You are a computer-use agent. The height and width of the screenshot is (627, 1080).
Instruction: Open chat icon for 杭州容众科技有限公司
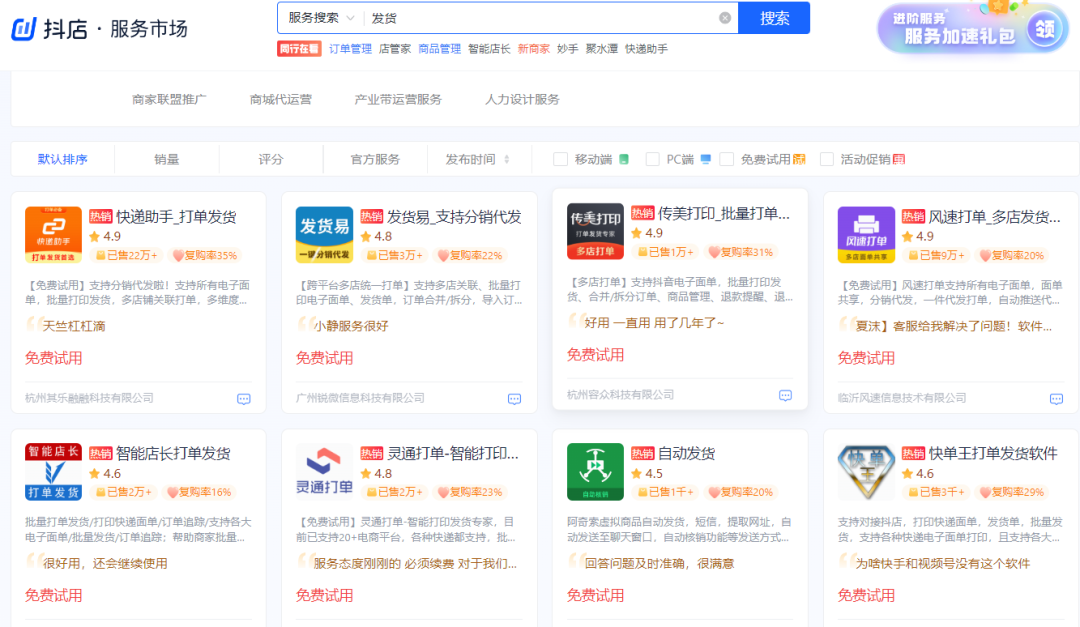785,395
